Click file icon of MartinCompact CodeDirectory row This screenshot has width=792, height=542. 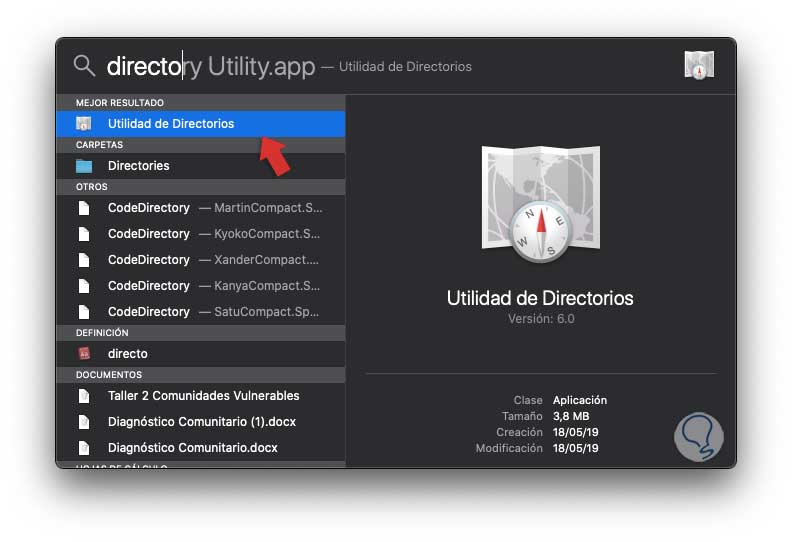tap(84, 208)
